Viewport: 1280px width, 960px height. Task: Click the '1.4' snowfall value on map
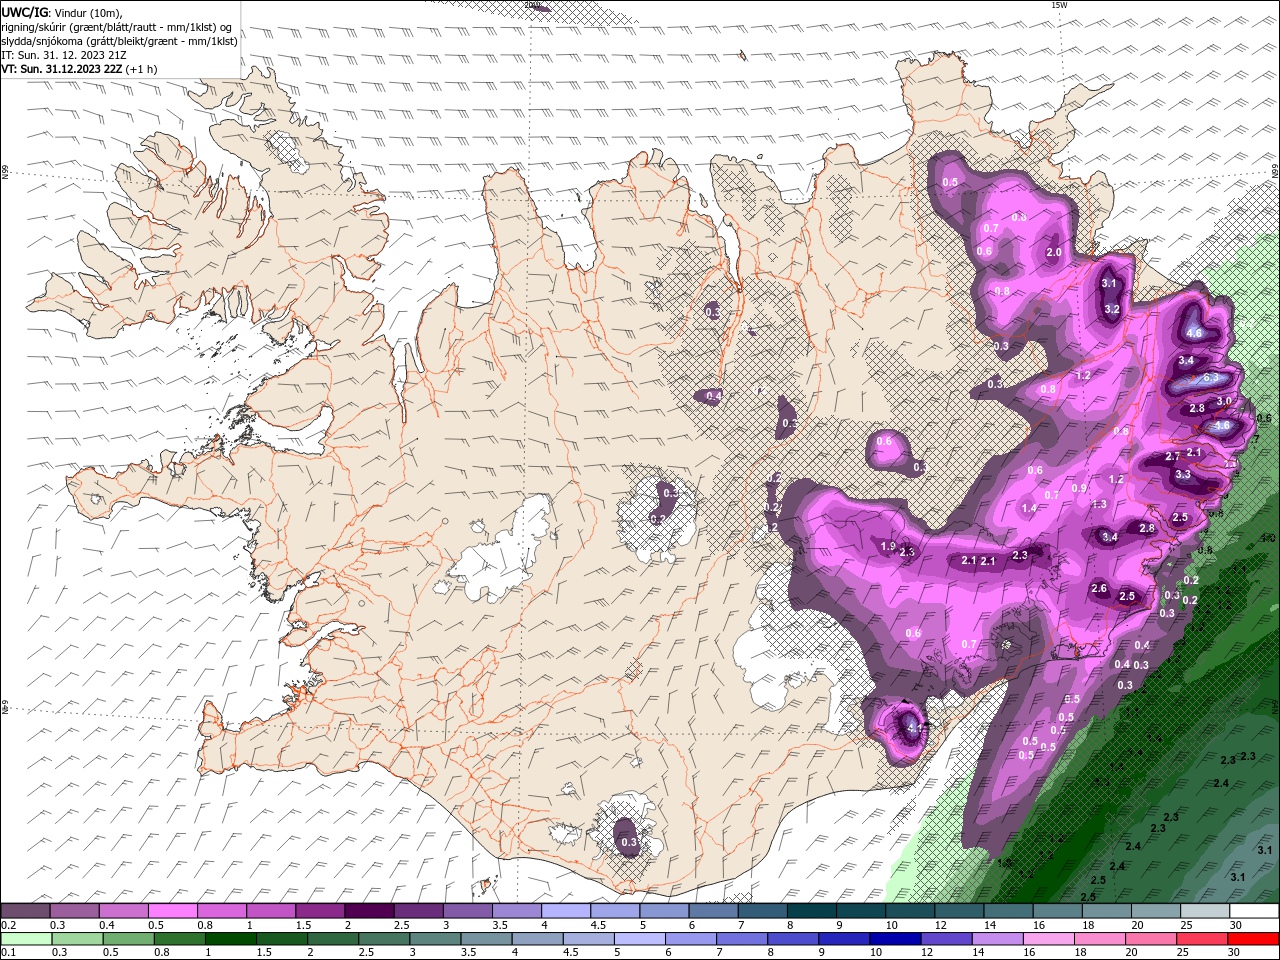[x=1029, y=508]
